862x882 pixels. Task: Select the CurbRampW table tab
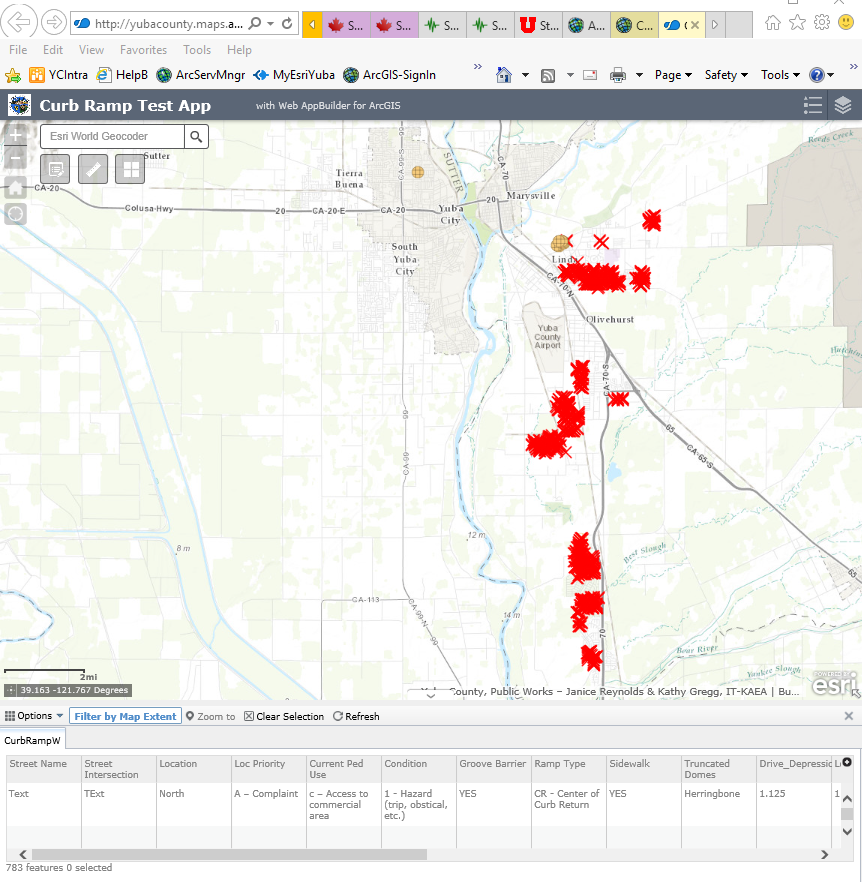click(32, 740)
